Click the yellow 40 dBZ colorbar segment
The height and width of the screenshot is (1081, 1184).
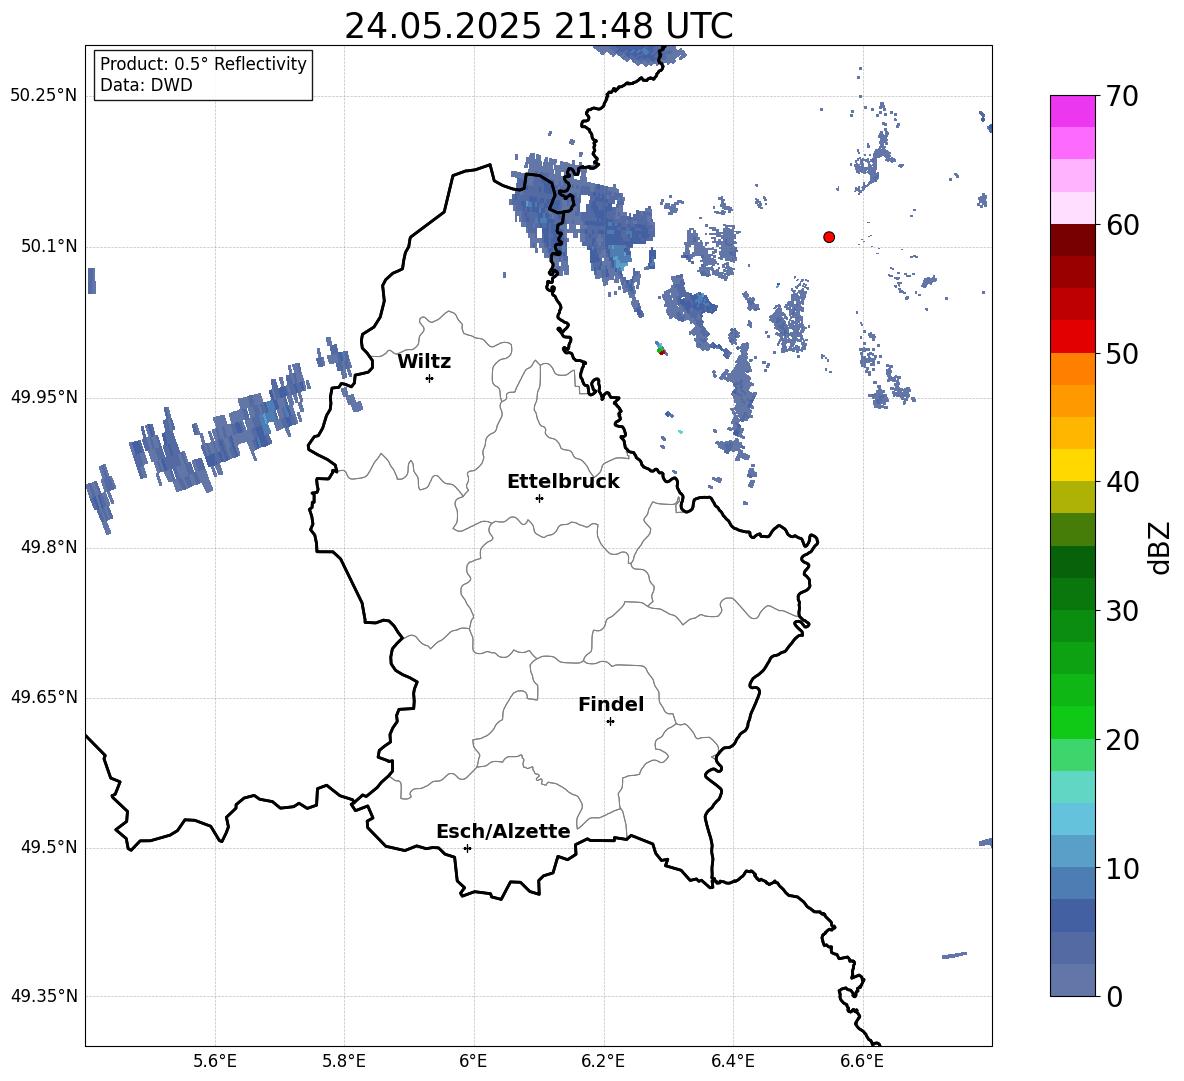[x=1073, y=465]
